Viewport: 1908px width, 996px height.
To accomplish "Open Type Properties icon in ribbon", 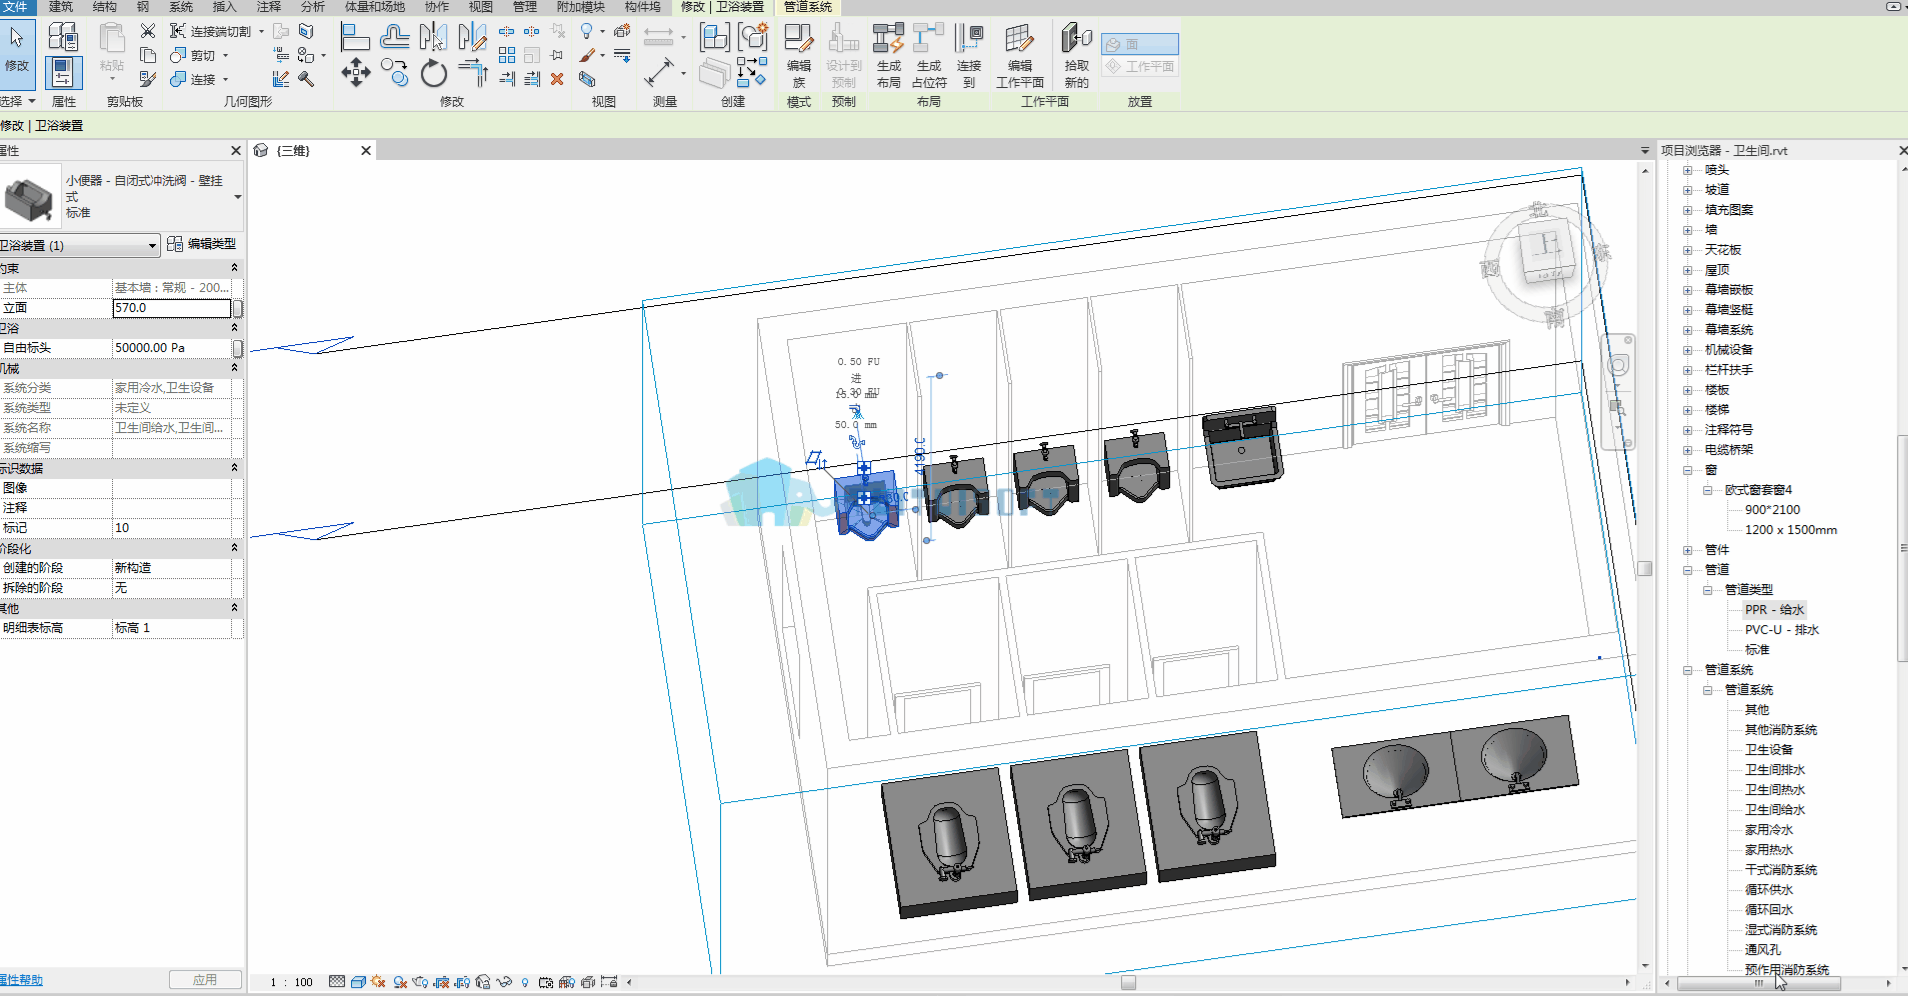I will tap(63, 37).
